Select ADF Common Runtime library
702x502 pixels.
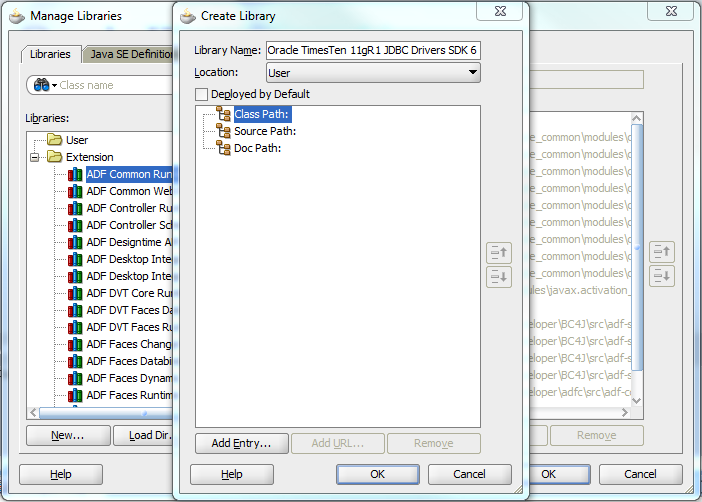coord(129,174)
